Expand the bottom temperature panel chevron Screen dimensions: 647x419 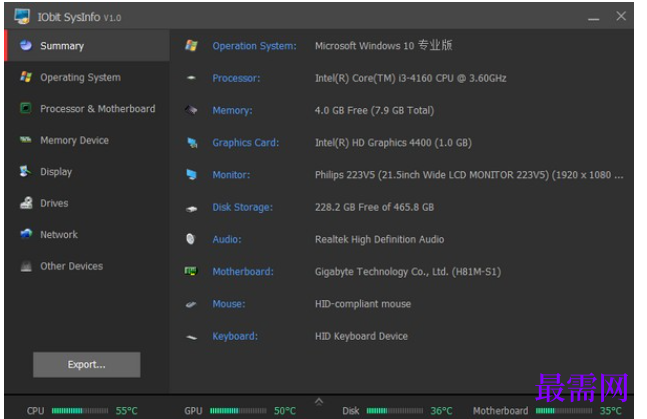coord(319,401)
